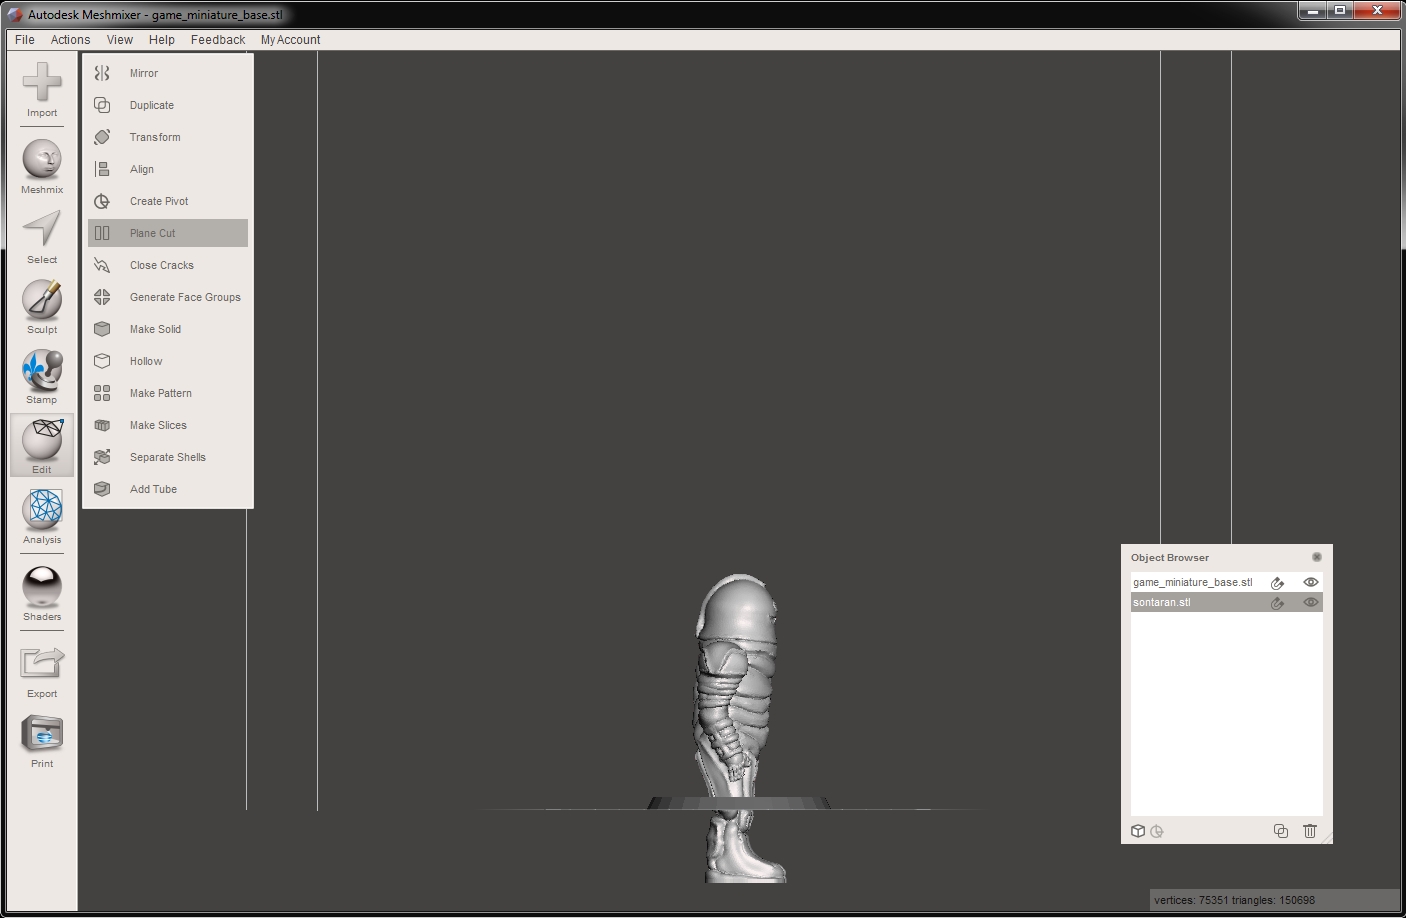Run Separate Shells on the object

coord(168,457)
